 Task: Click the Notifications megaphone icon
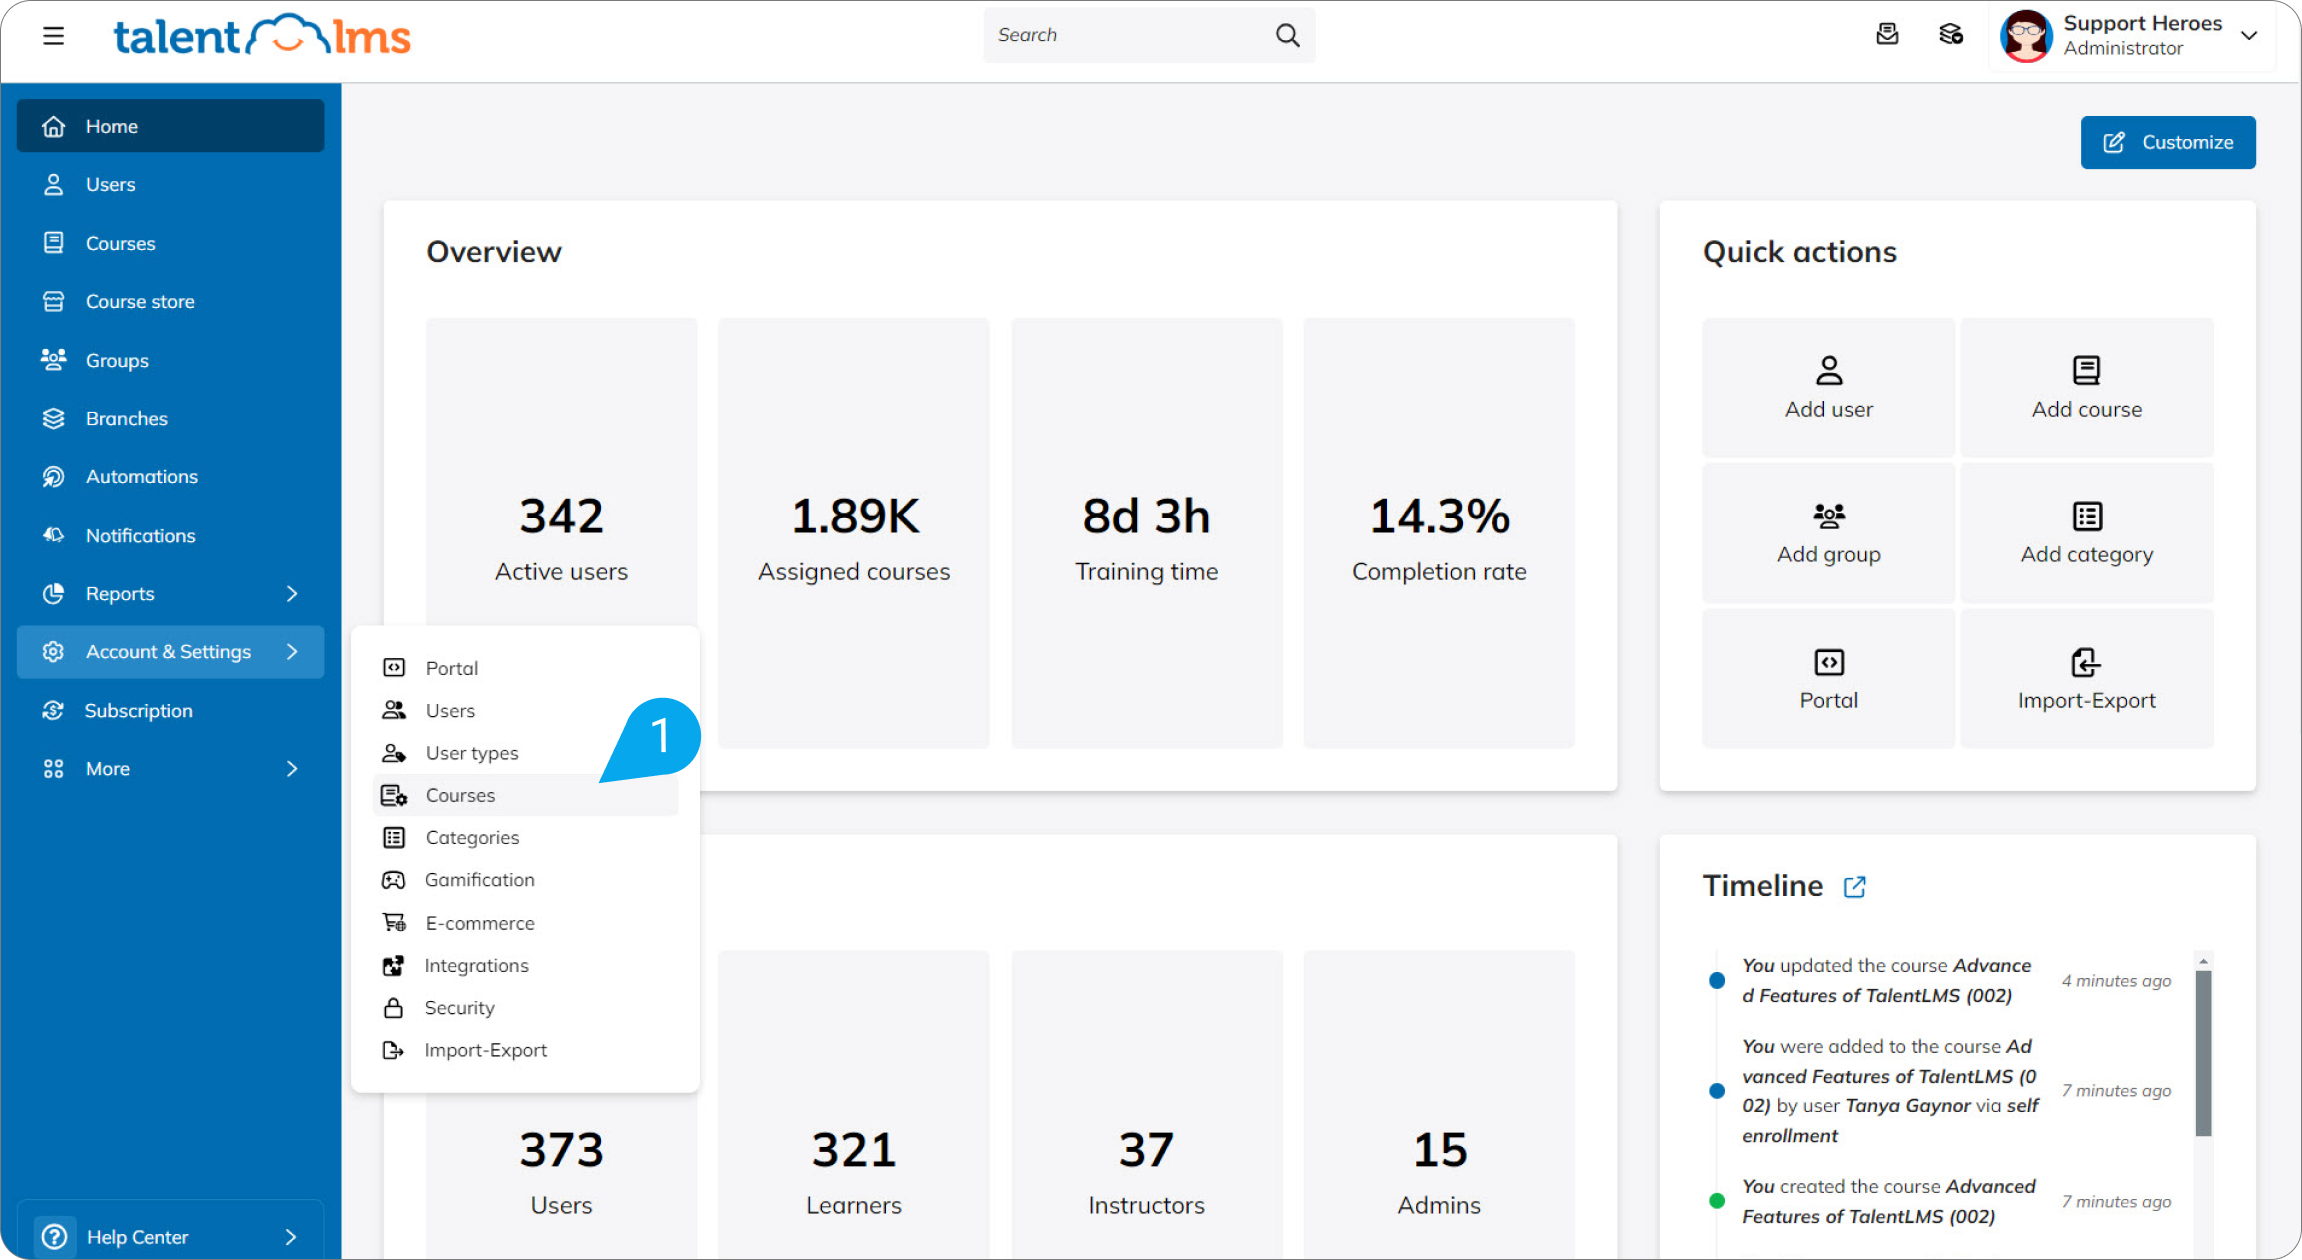(54, 535)
